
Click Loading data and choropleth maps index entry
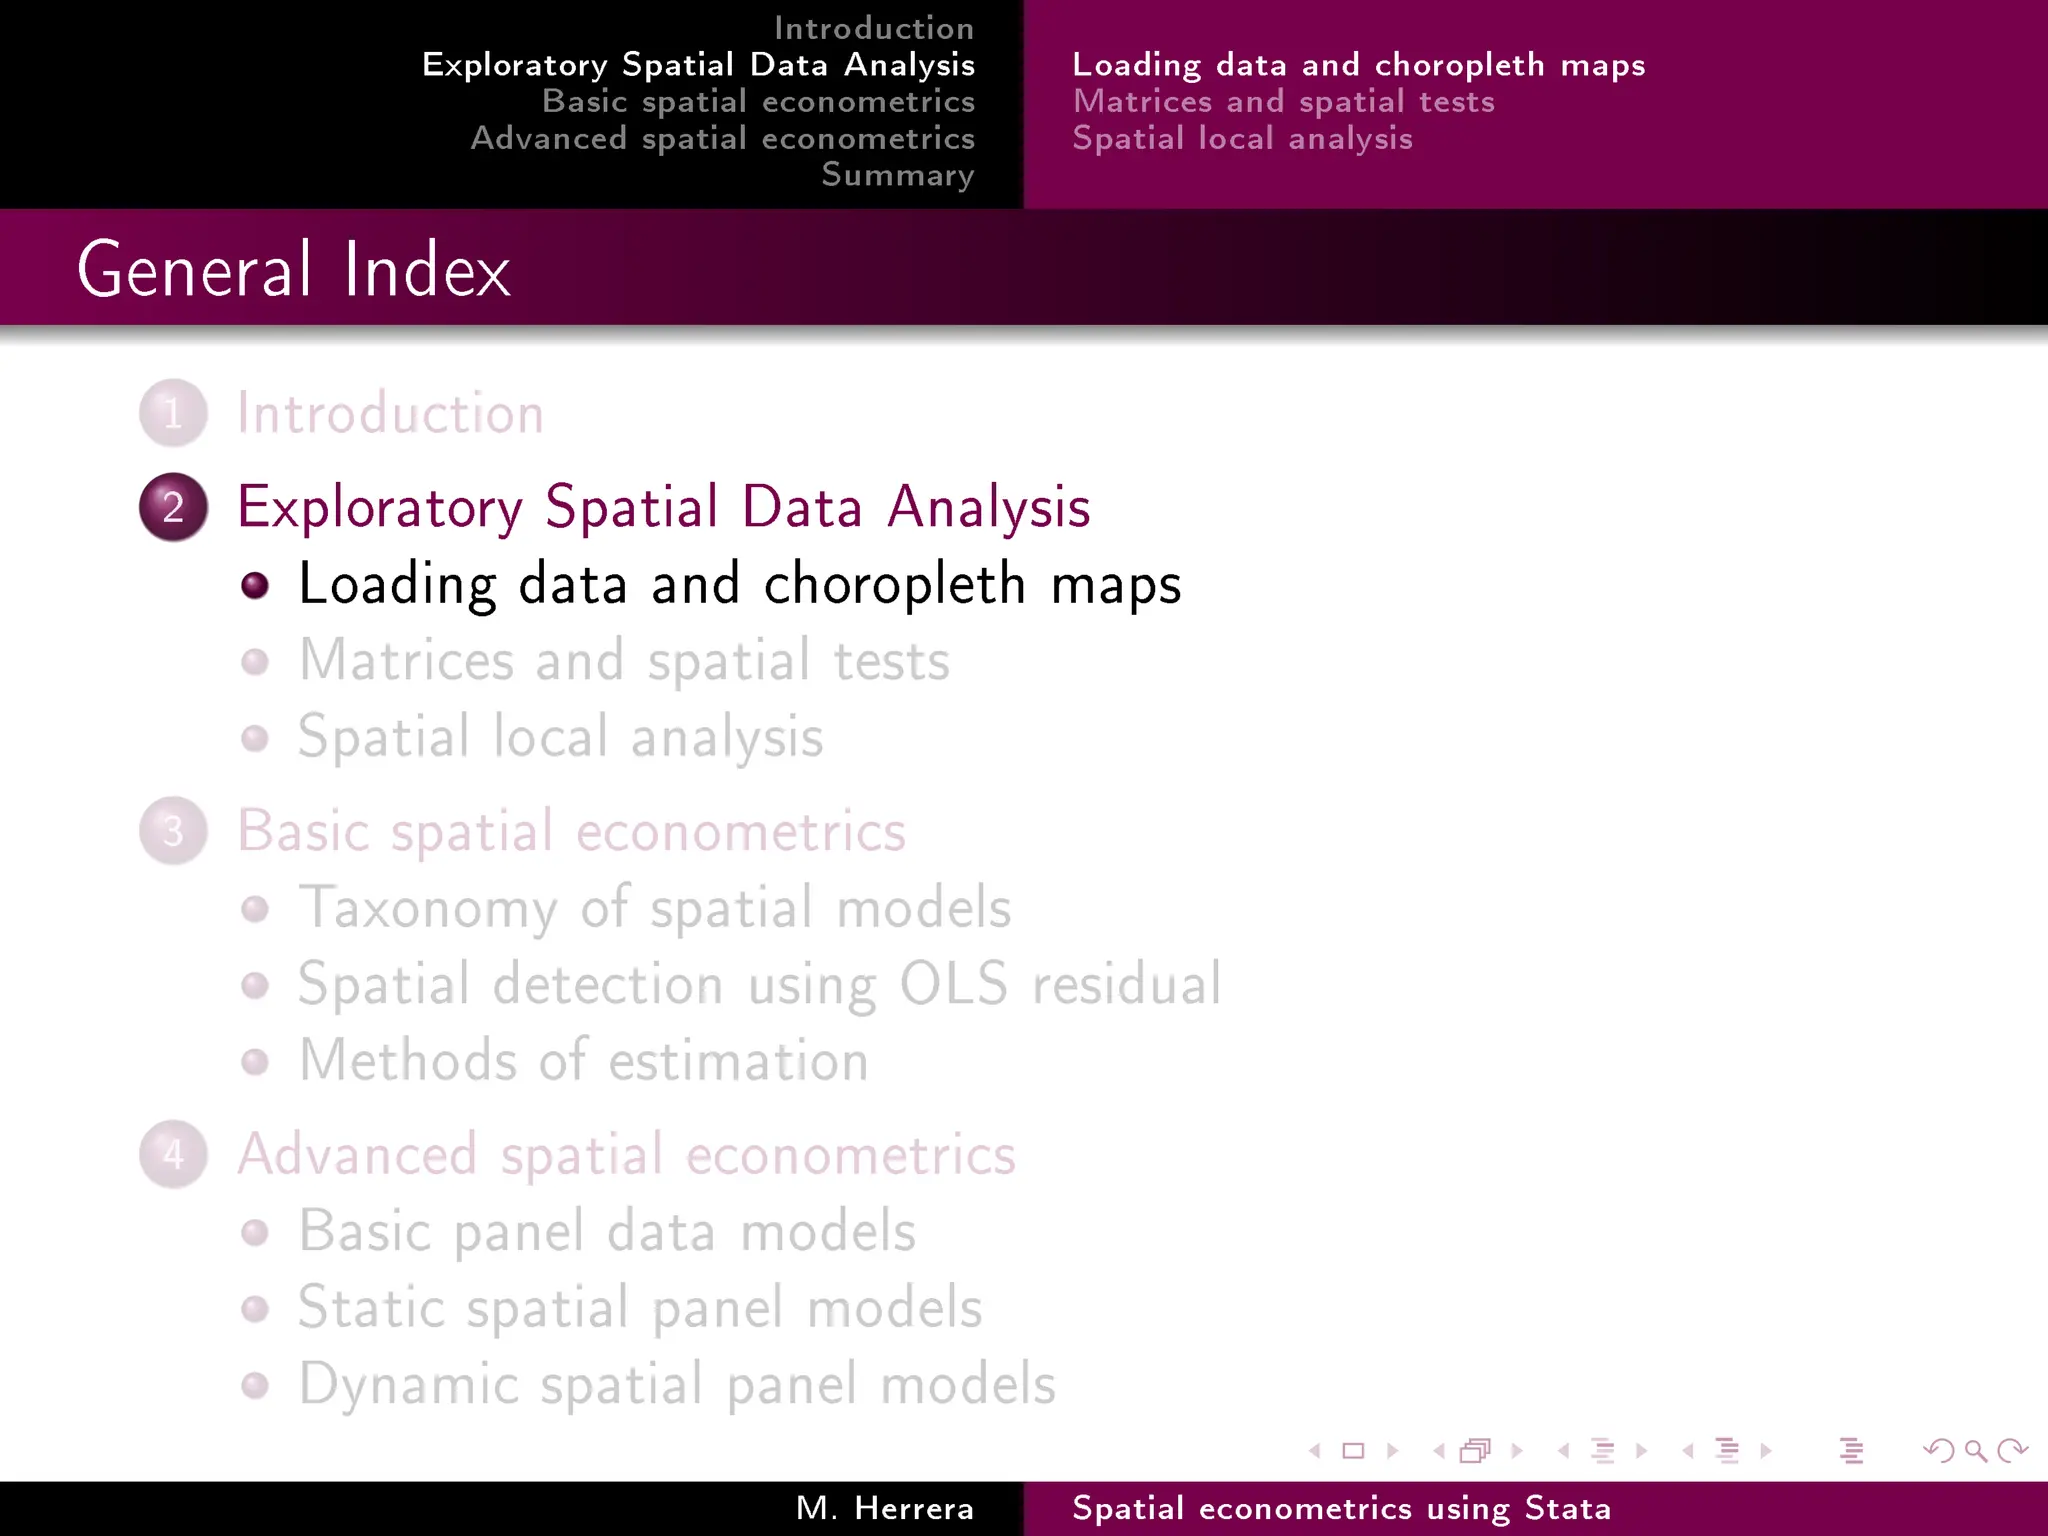click(740, 584)
